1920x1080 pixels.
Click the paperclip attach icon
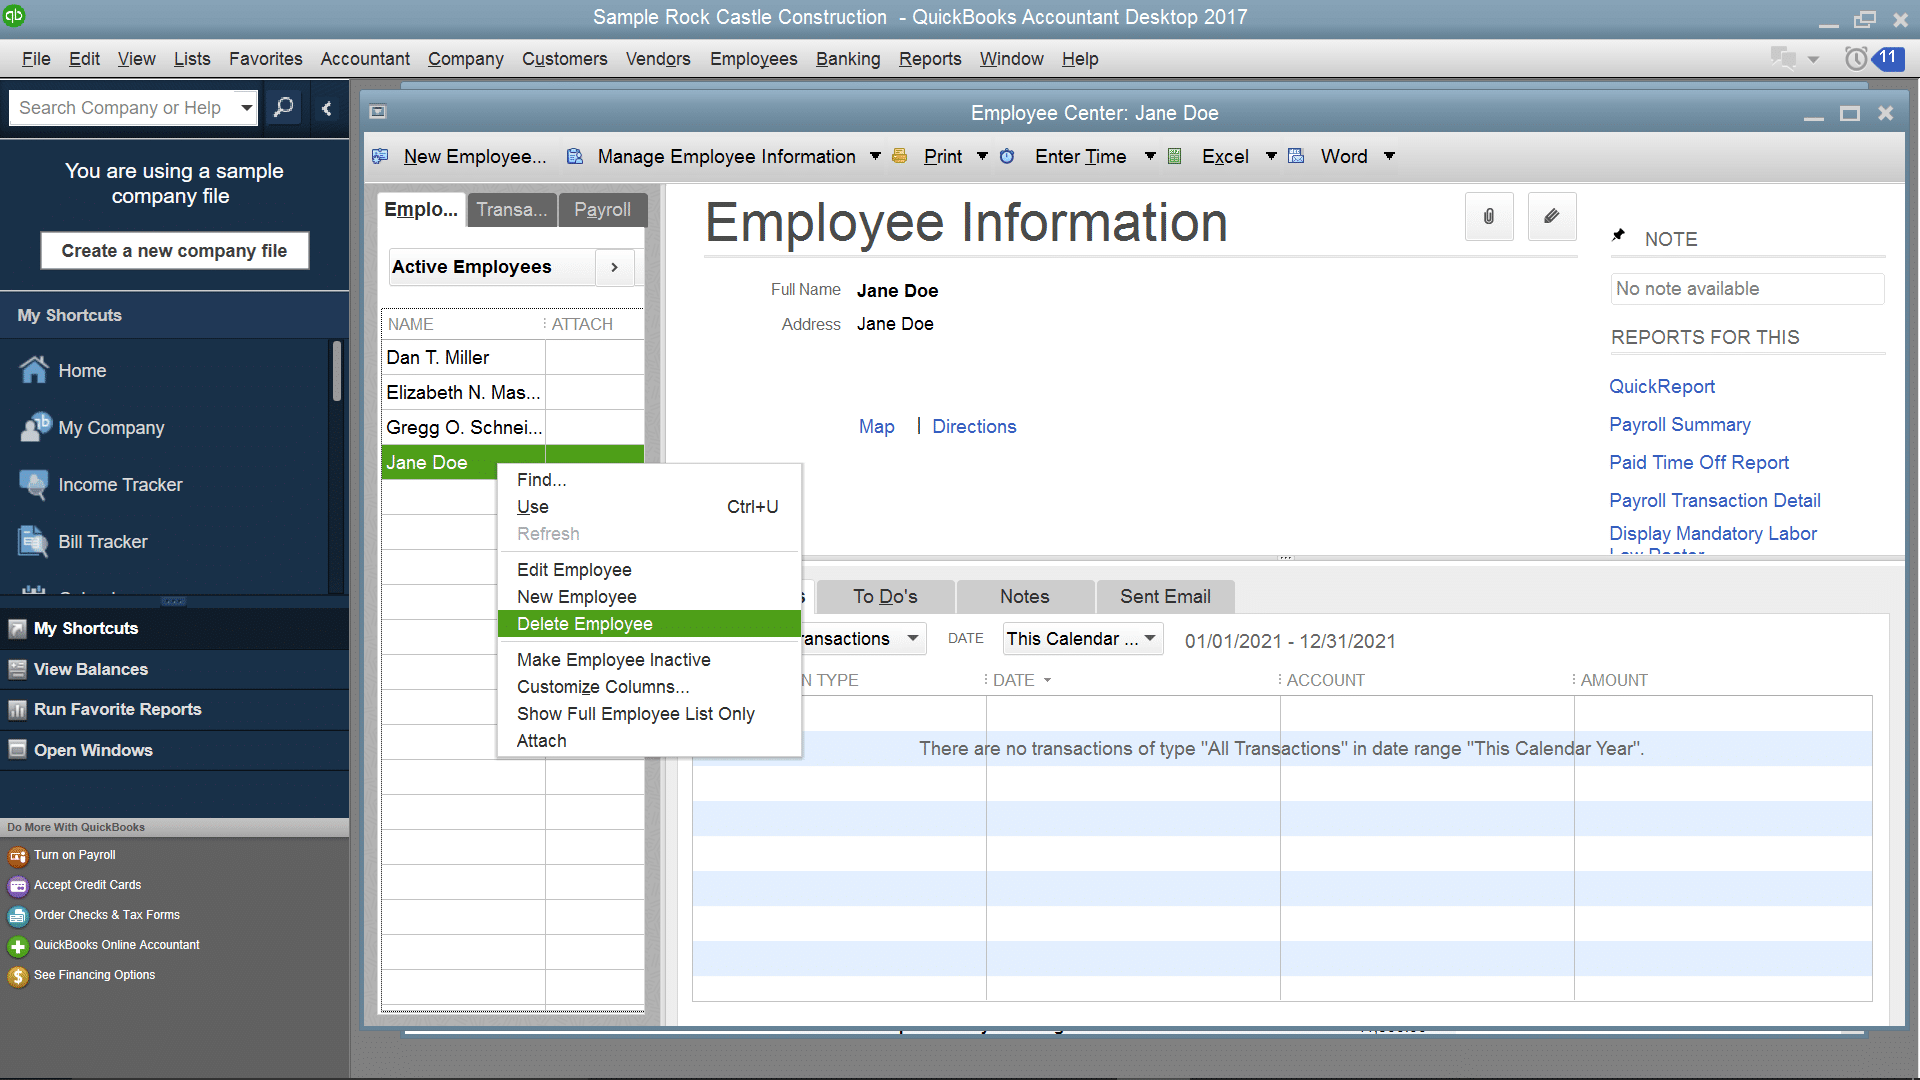[x=1489, y=216]
